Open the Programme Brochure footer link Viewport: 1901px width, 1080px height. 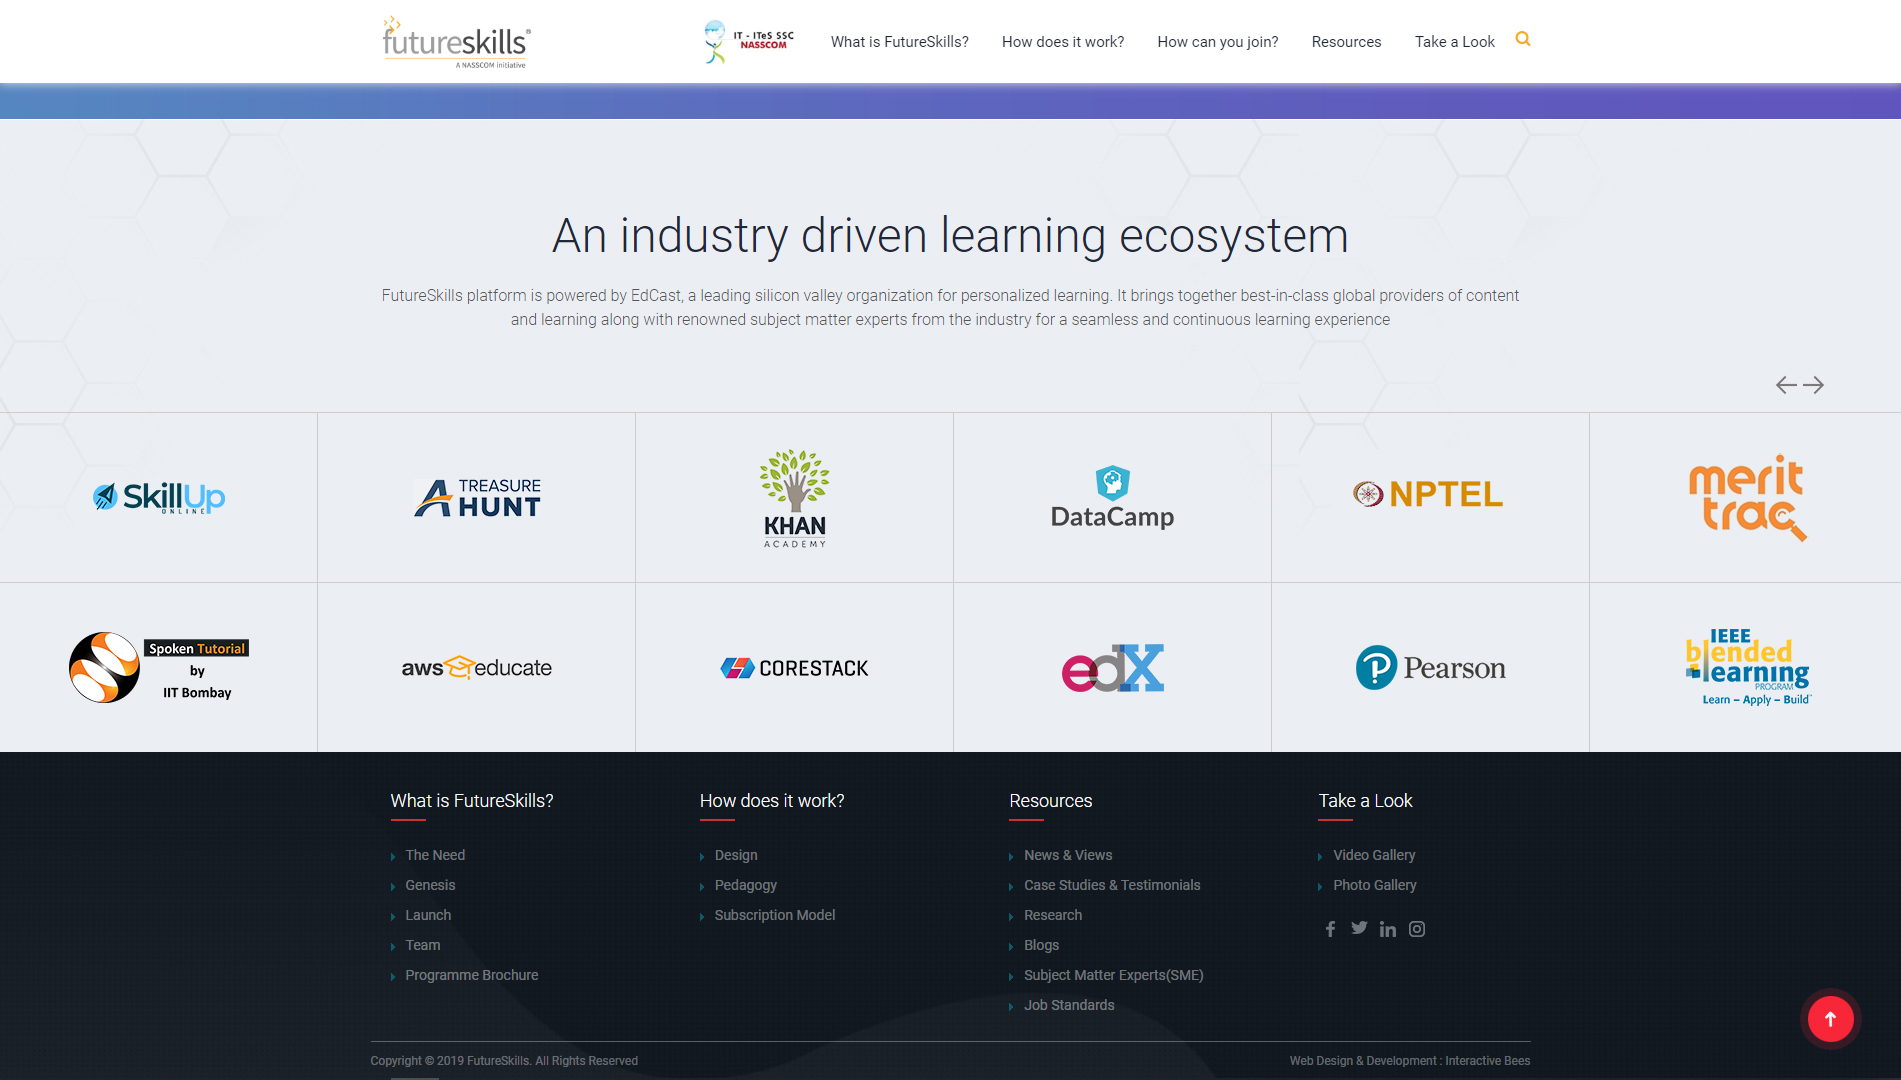[471, 975]
